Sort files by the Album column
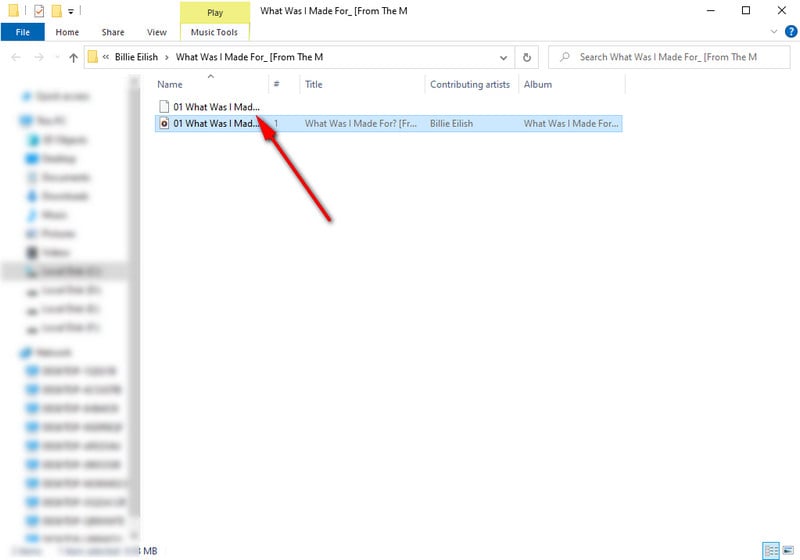 tap(571, 84)
